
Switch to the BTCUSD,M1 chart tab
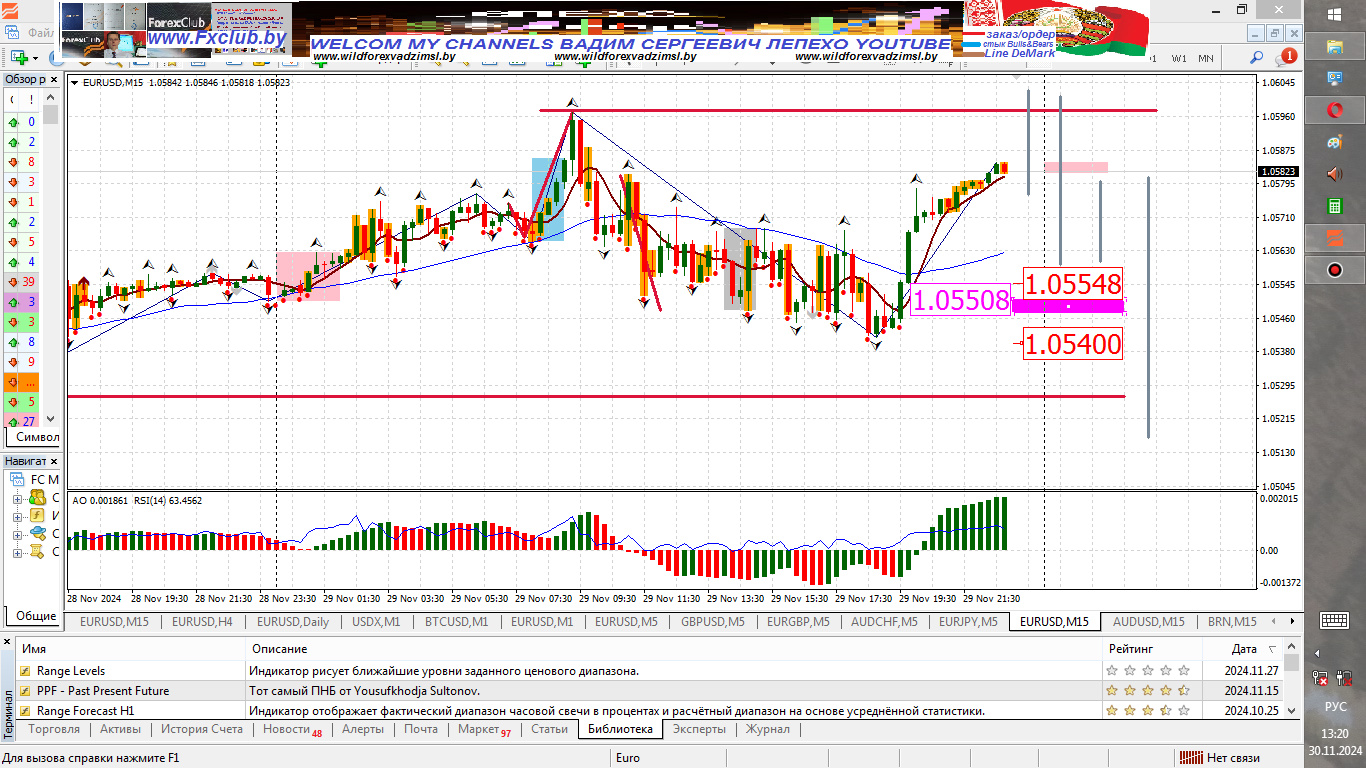click(456, 622)
